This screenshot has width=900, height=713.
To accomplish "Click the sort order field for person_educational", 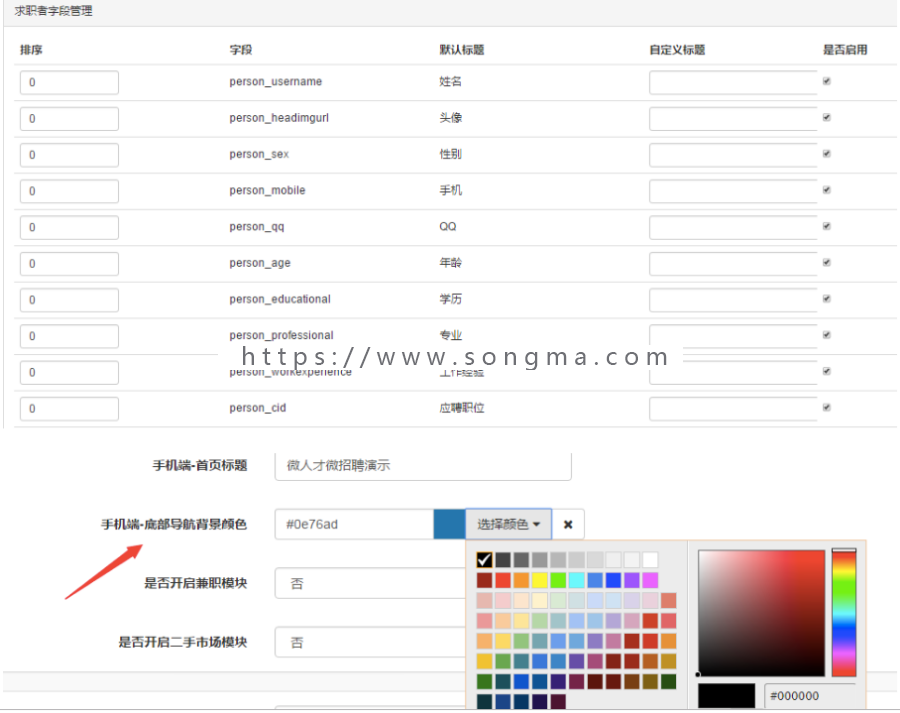I will [x=69, y=300].
